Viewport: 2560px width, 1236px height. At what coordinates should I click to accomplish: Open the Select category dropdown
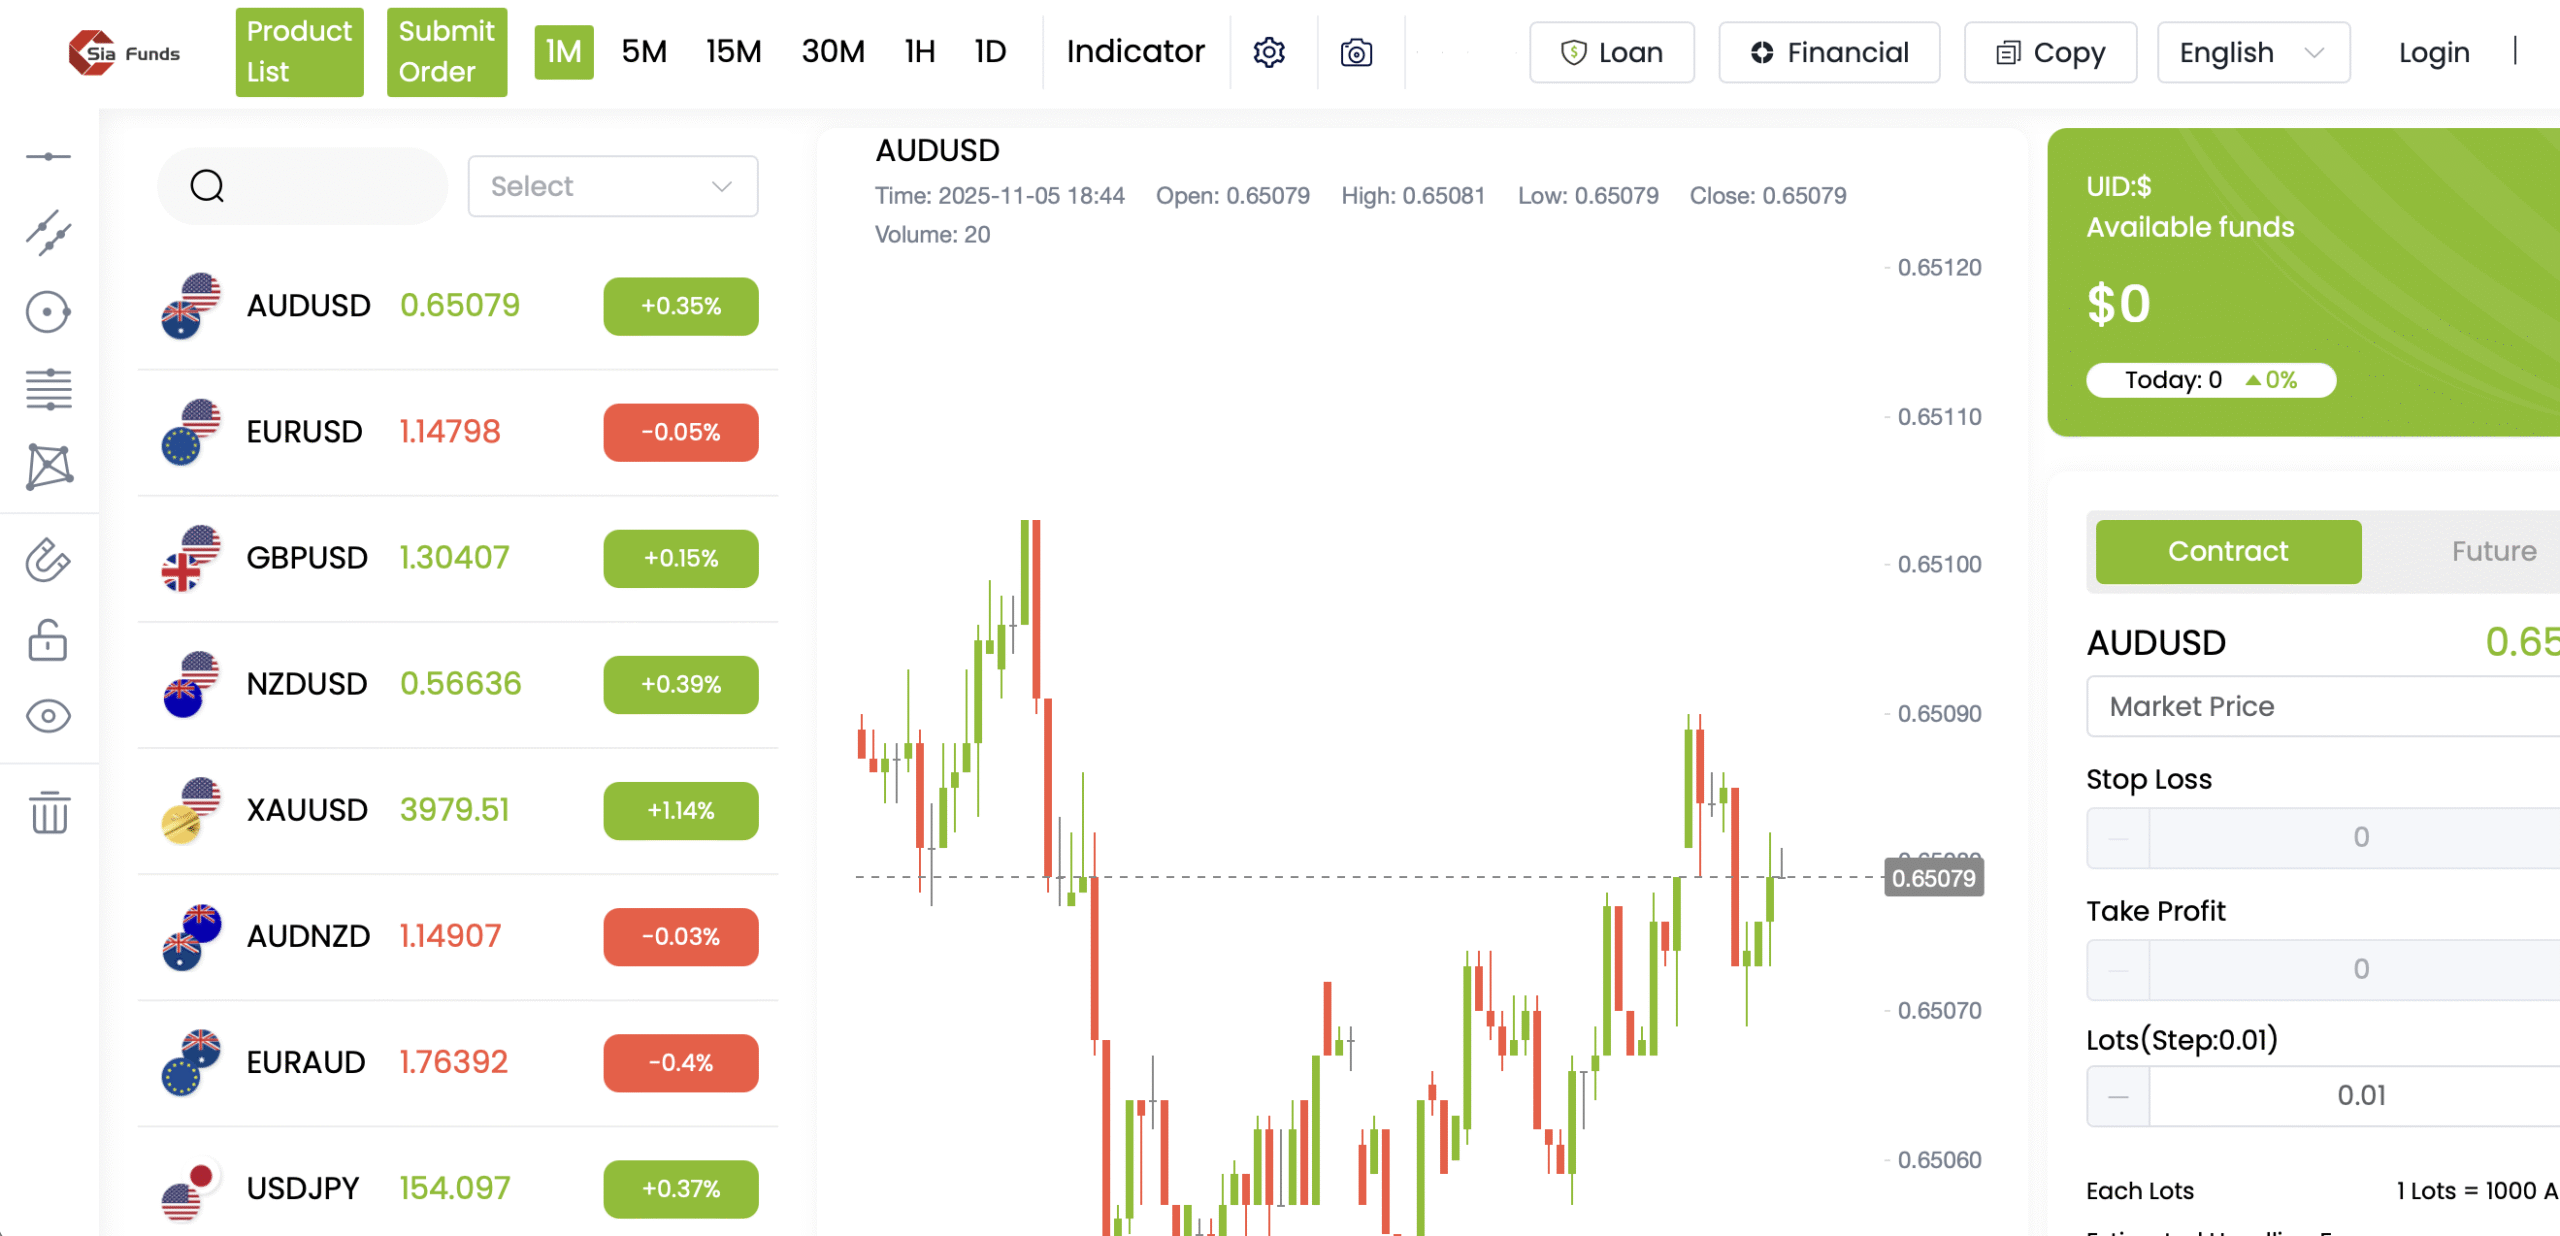tap(612, 186)
